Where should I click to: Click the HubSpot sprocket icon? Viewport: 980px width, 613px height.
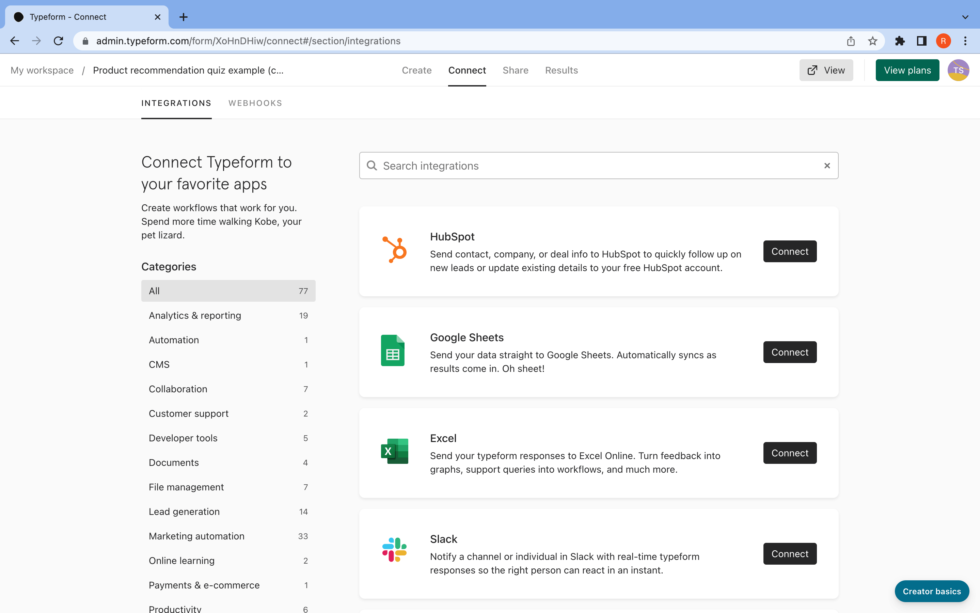(394, 251)
